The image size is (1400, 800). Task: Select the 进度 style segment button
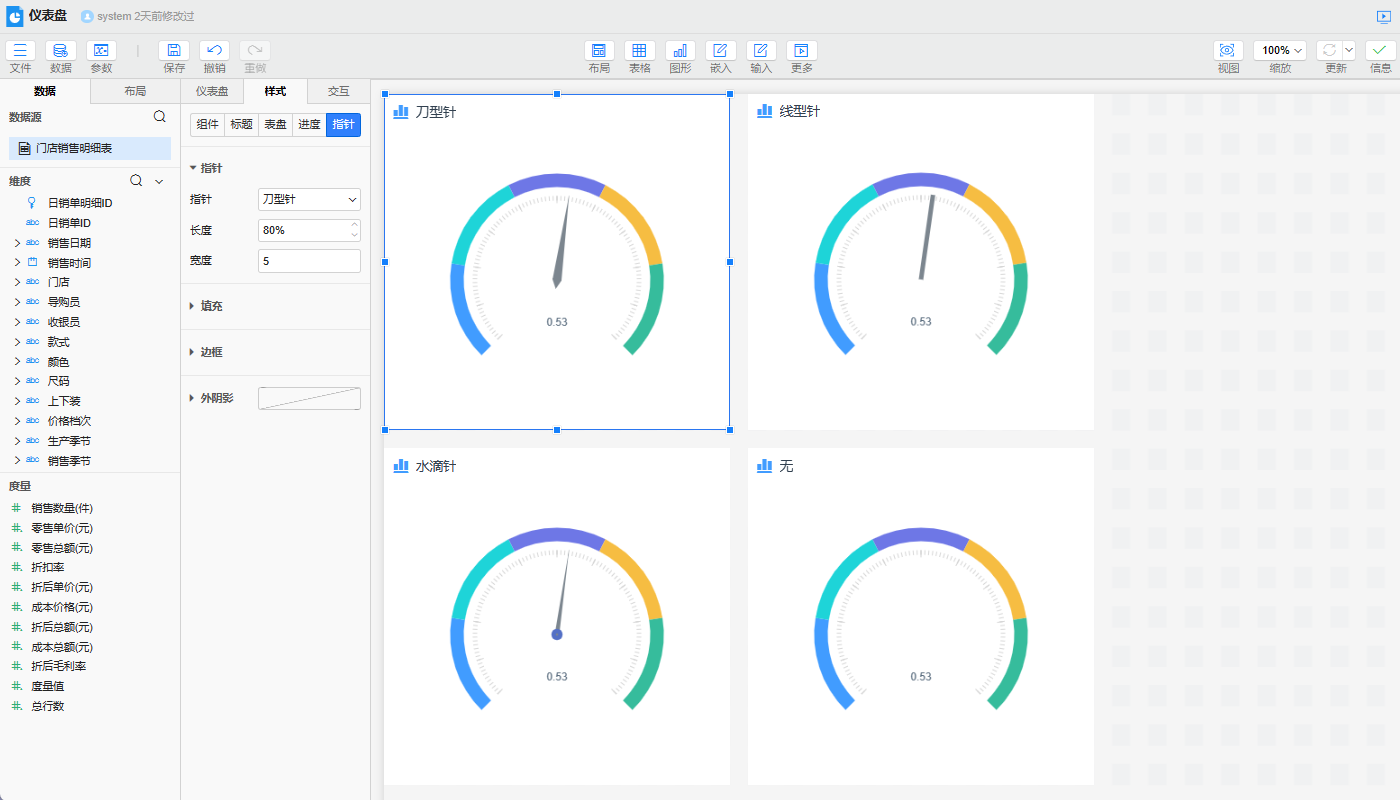point(309,125)
